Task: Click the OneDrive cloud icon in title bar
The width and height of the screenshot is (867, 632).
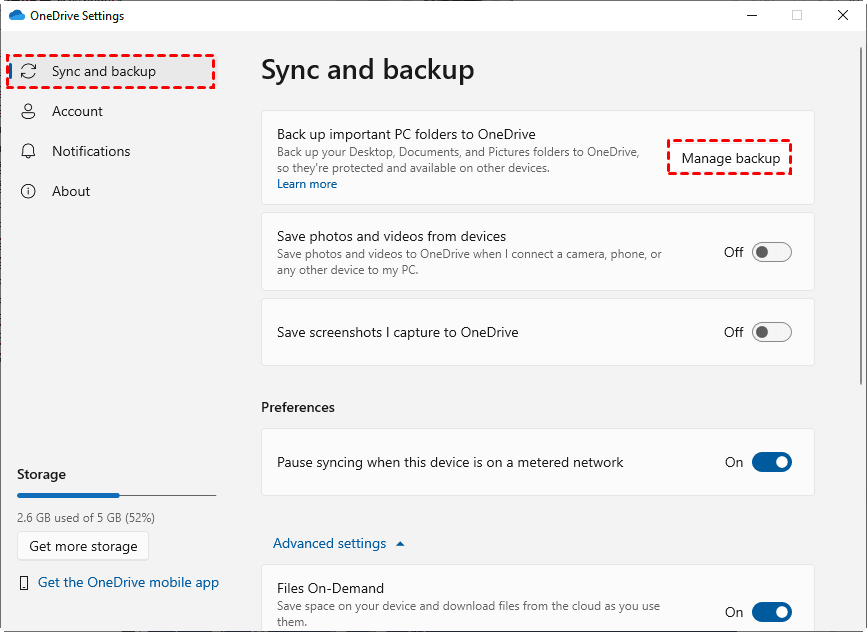Action: point(16,16)
